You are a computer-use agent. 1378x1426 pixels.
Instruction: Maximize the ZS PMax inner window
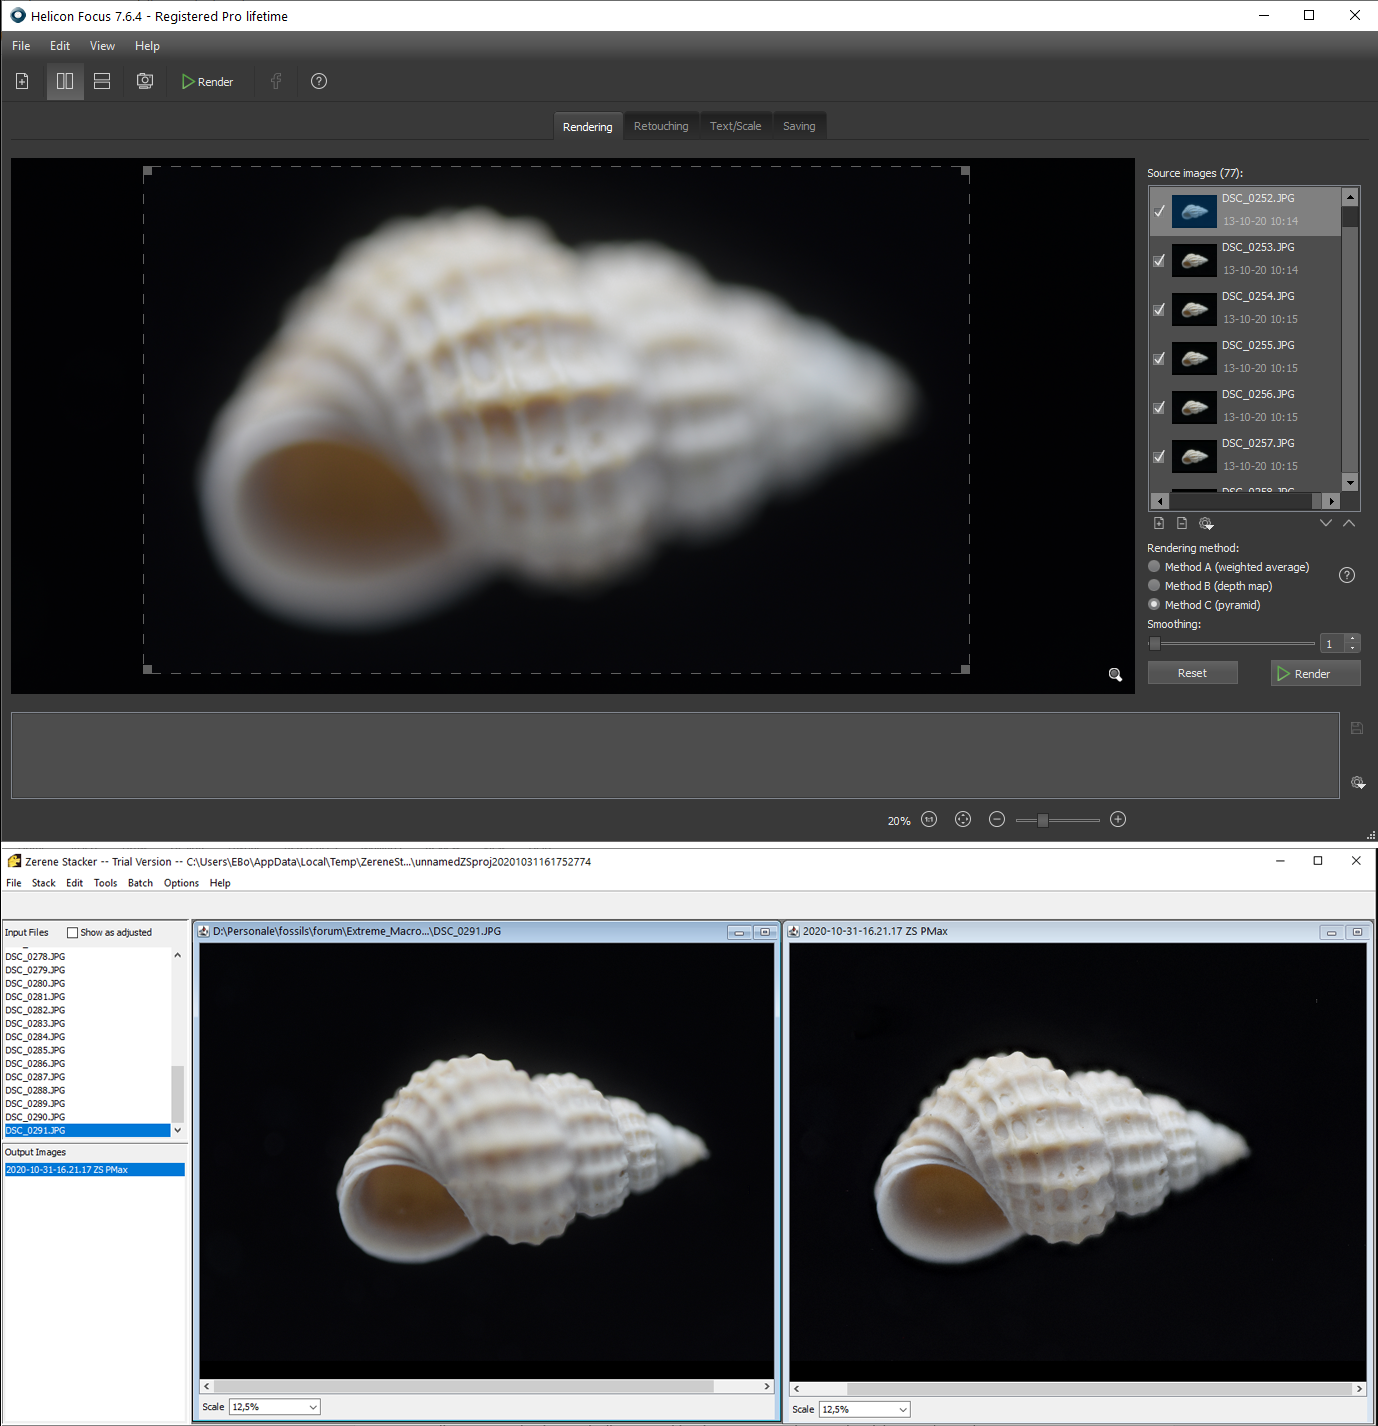click(x=1357, y=932)
